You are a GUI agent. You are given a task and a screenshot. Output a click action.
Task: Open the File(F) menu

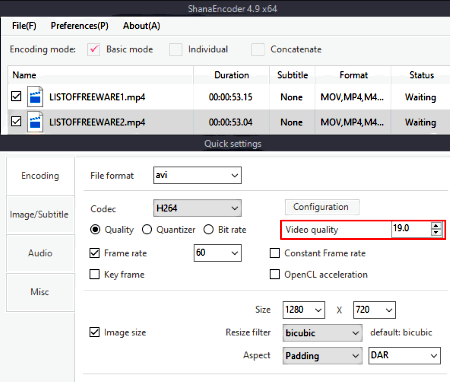(24, 26)
